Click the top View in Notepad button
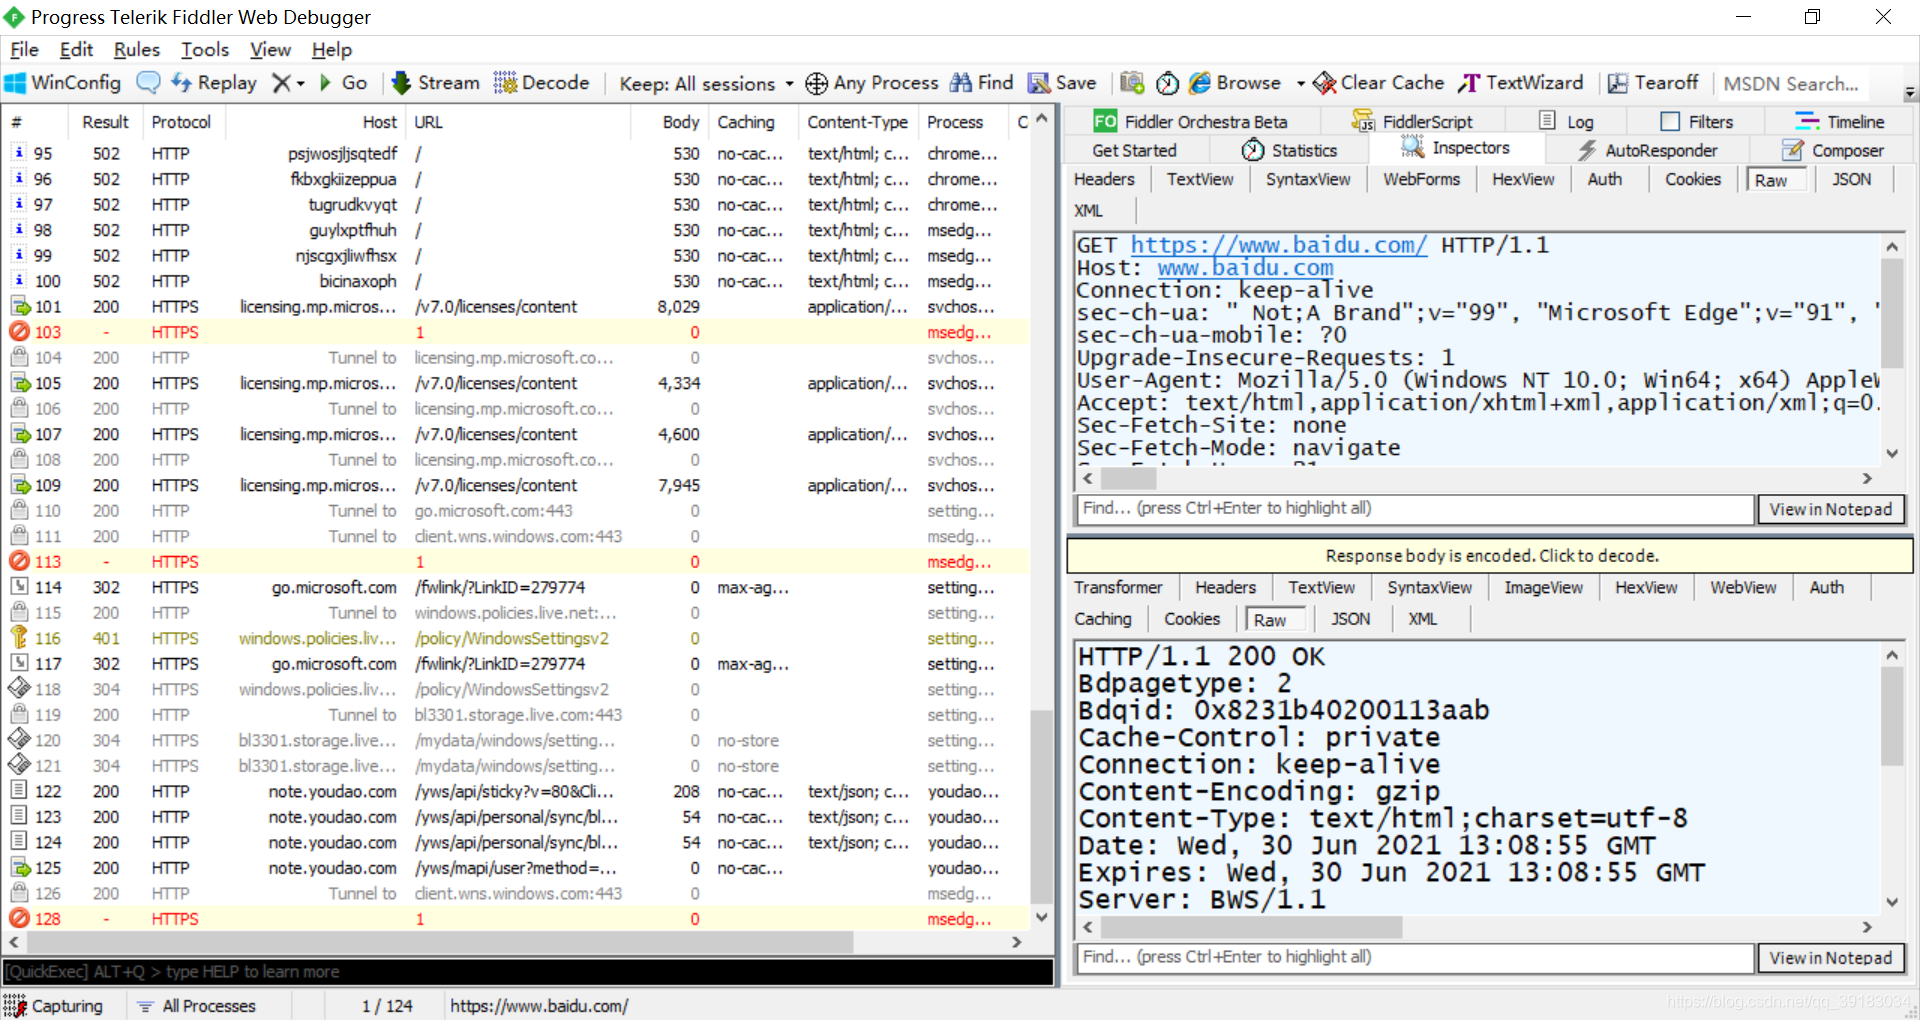Image resolution: width=1920 pixels, height=1020 pixels. click(x=1831, y=509)
